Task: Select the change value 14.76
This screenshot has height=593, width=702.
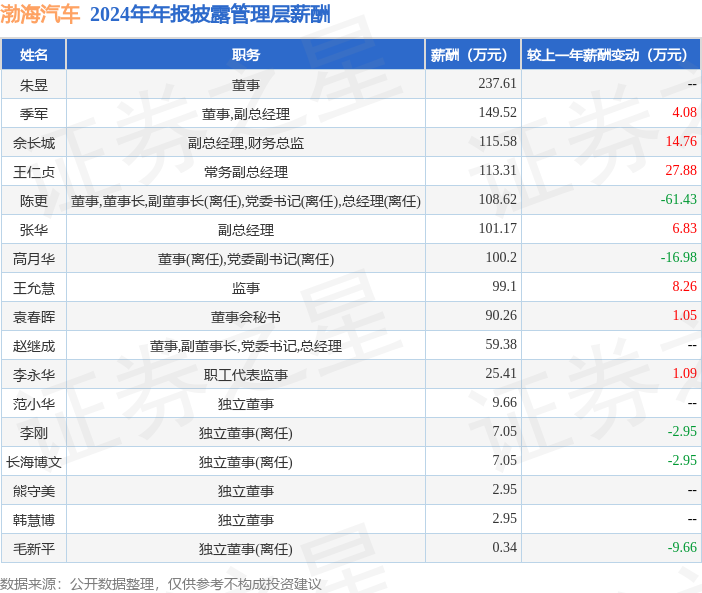Action: tap(681, 141)
